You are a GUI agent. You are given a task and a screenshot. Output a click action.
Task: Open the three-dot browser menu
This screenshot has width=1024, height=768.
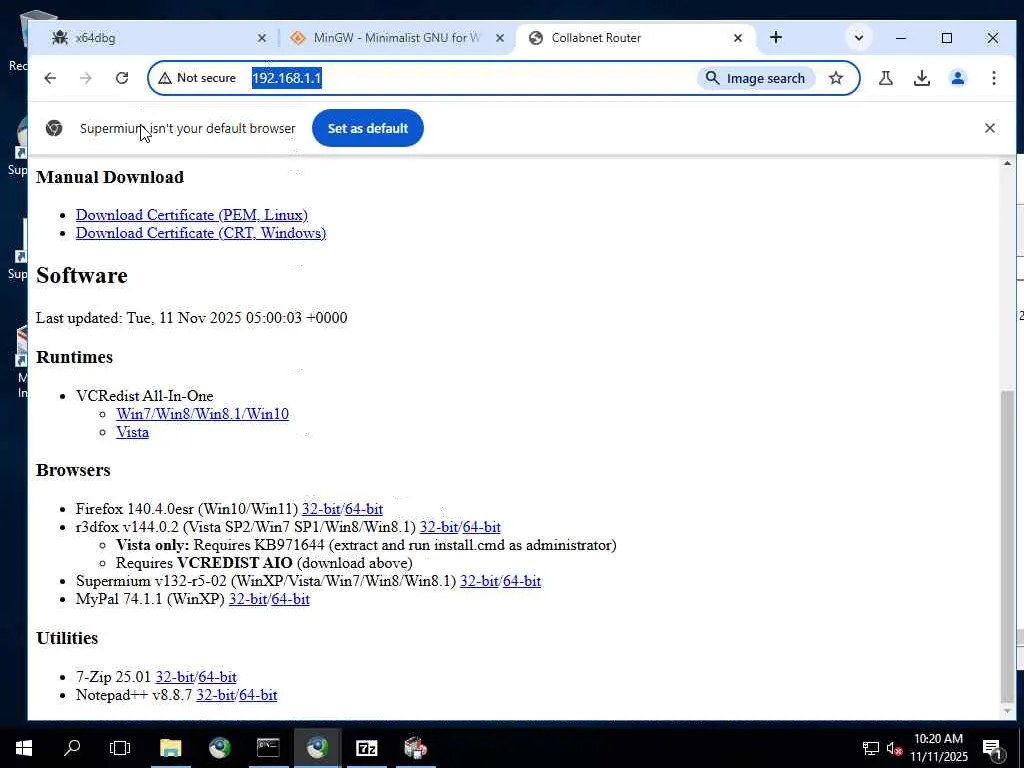click(993, 78)
